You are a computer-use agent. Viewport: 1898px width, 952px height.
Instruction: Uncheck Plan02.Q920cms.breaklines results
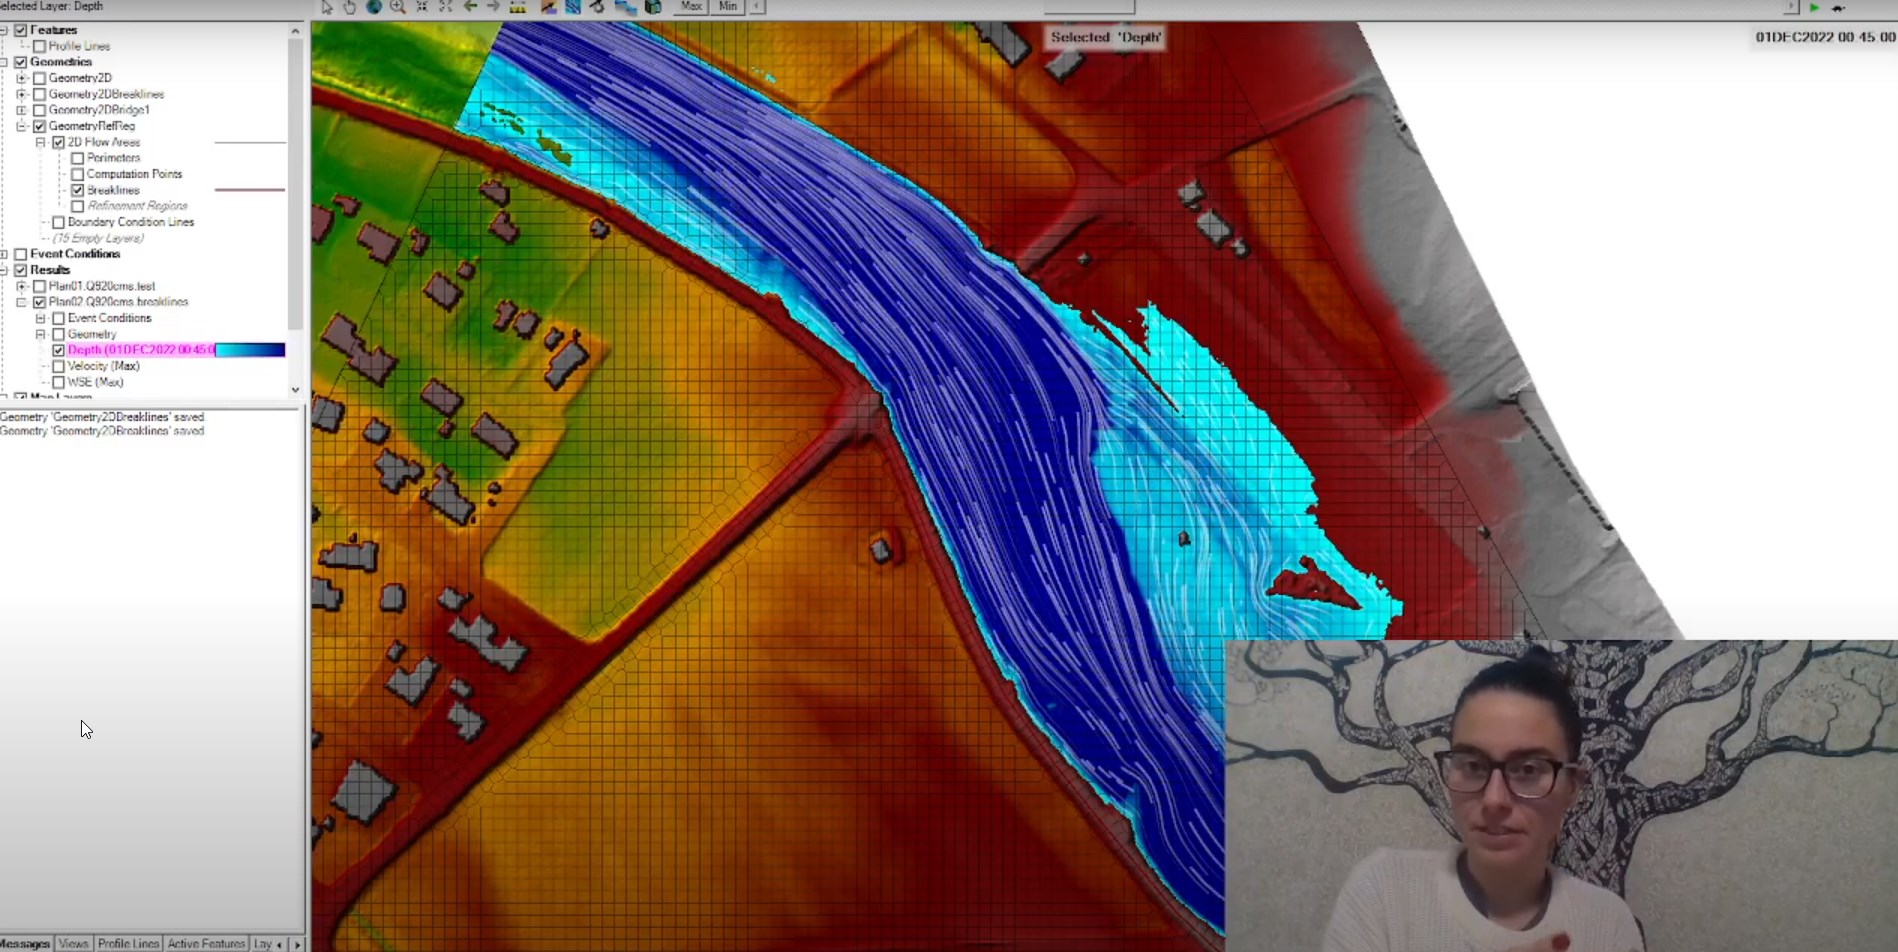[39, 302]
